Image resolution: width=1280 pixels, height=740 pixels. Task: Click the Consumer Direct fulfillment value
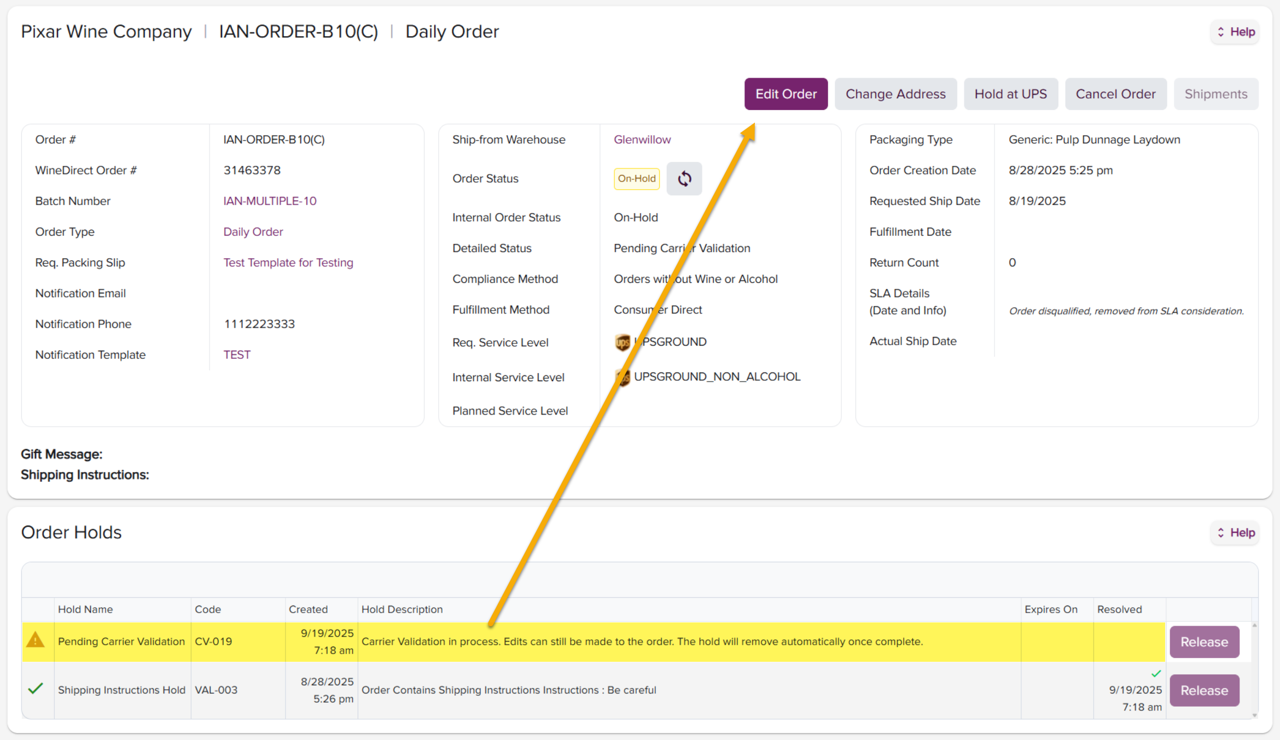[658, 310]
